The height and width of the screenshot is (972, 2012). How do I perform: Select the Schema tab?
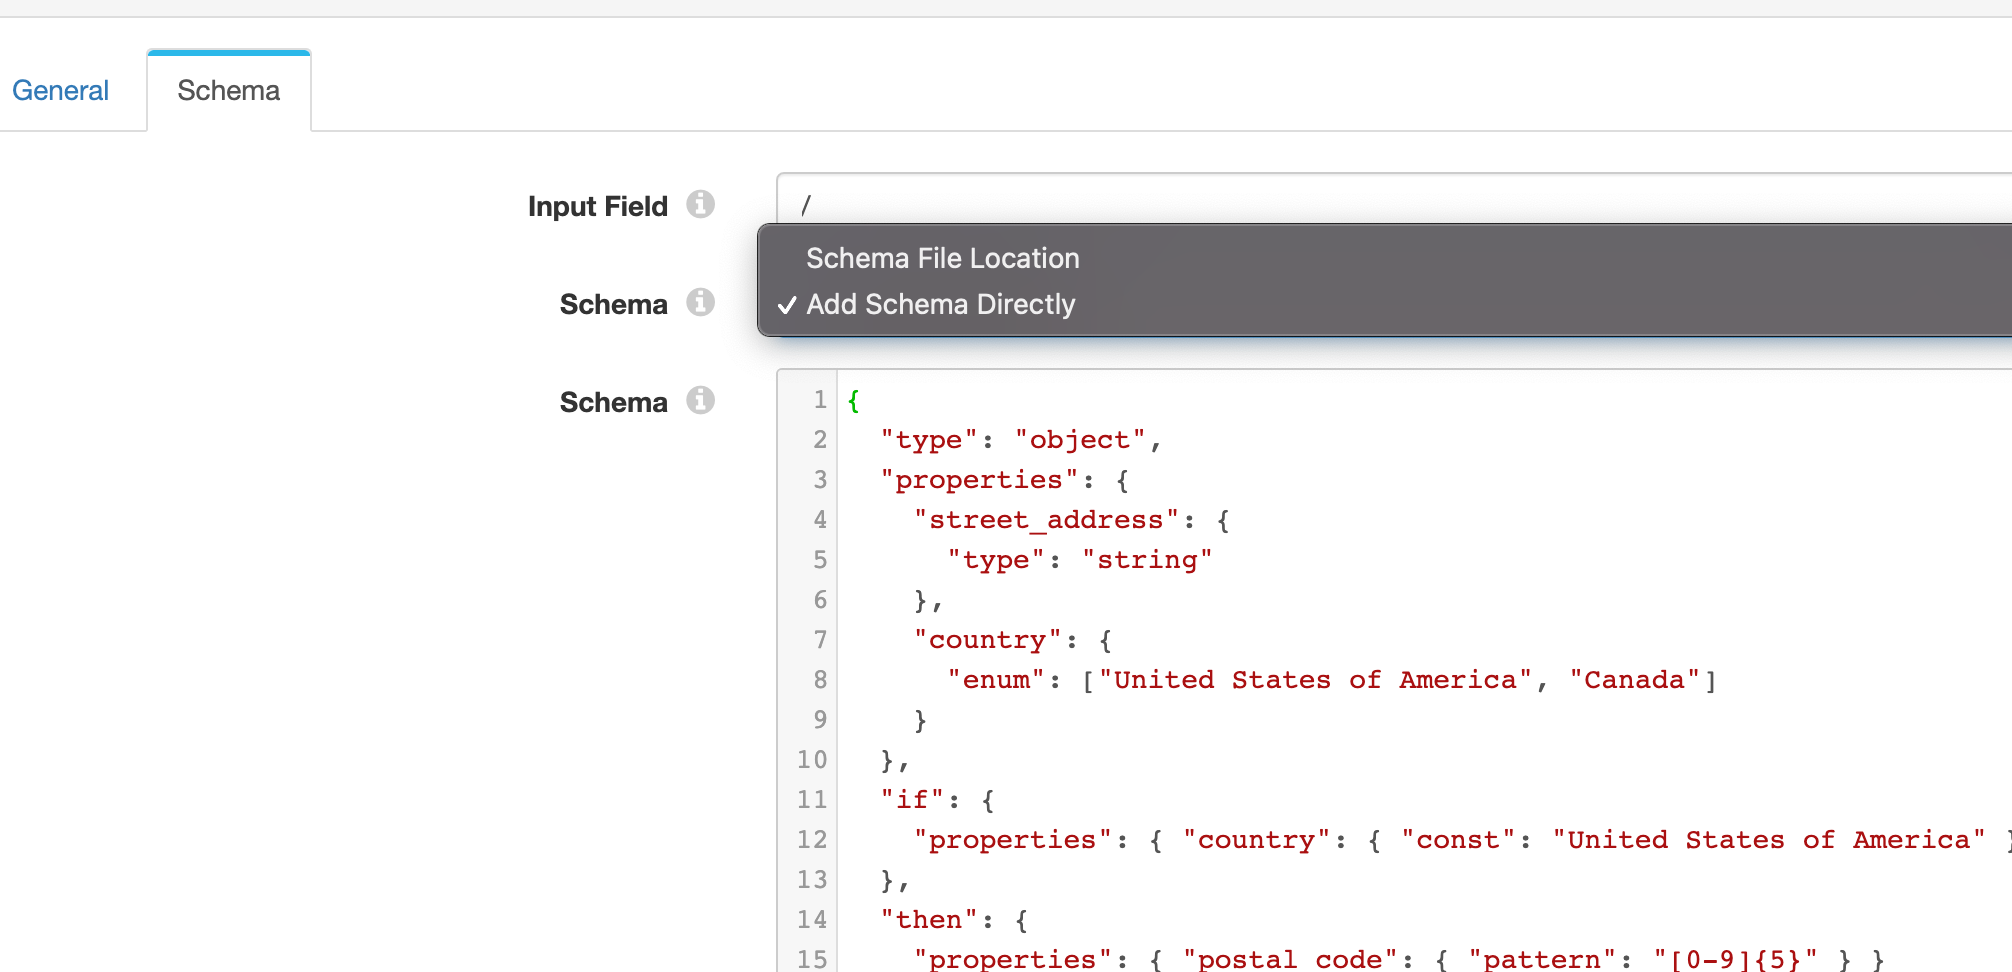(229, 90)
